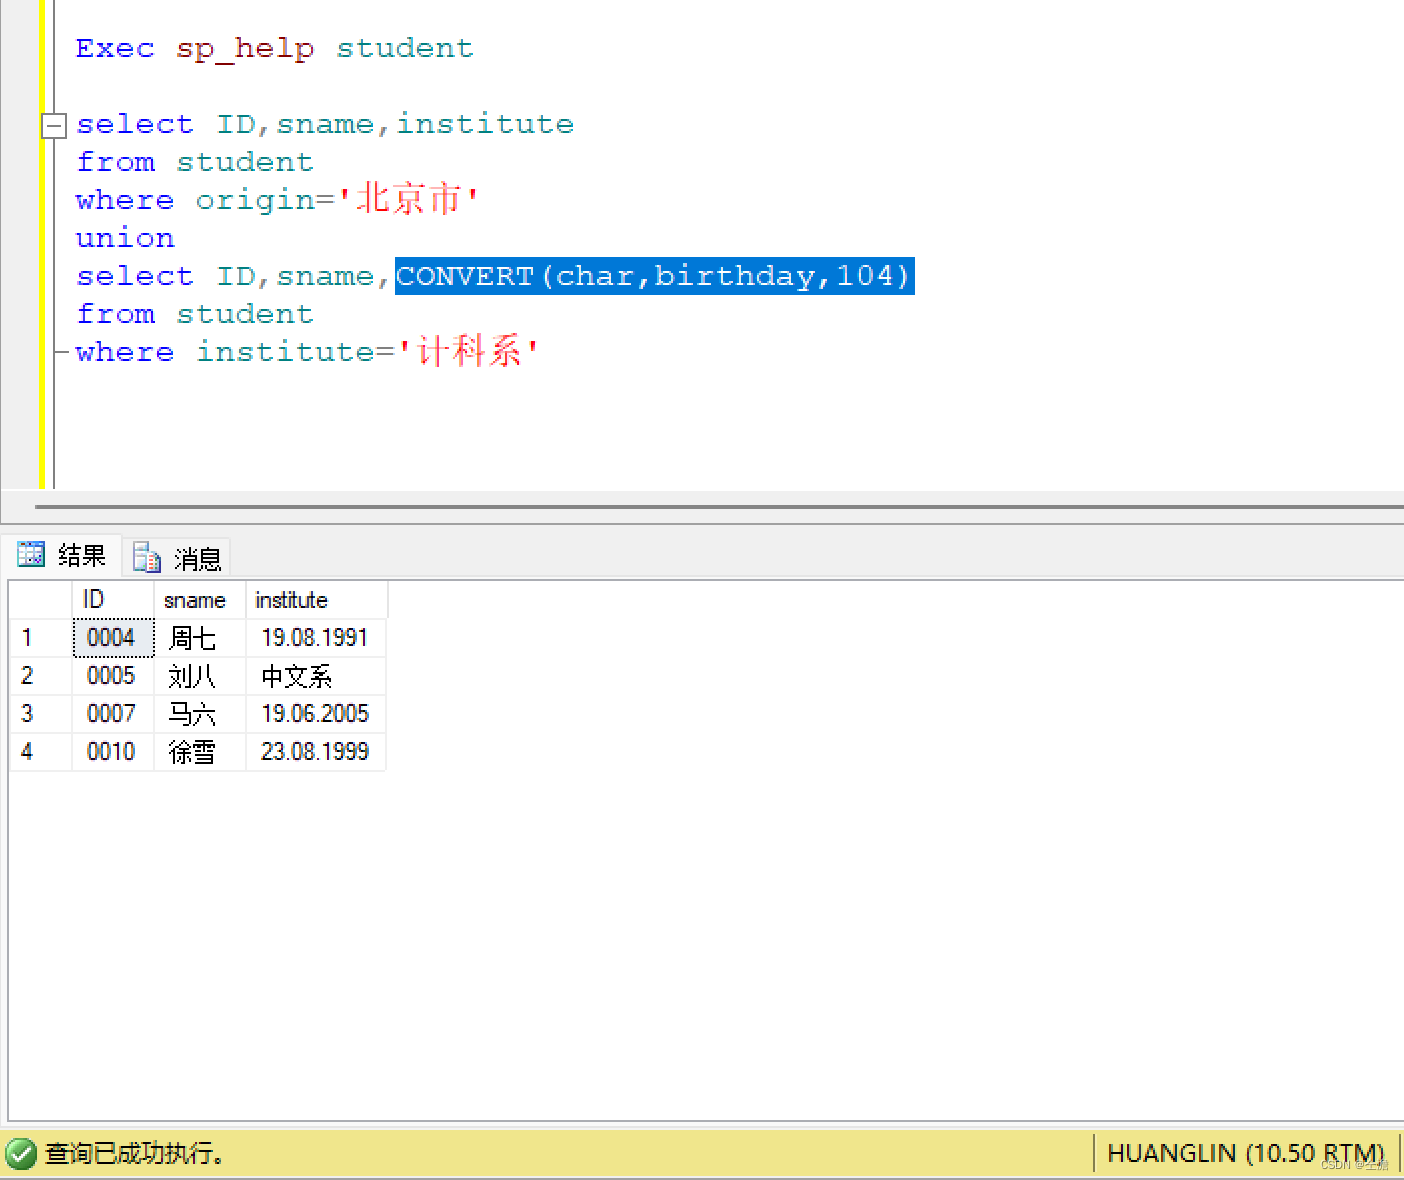Click the name cell 刘八

(200, 676)
